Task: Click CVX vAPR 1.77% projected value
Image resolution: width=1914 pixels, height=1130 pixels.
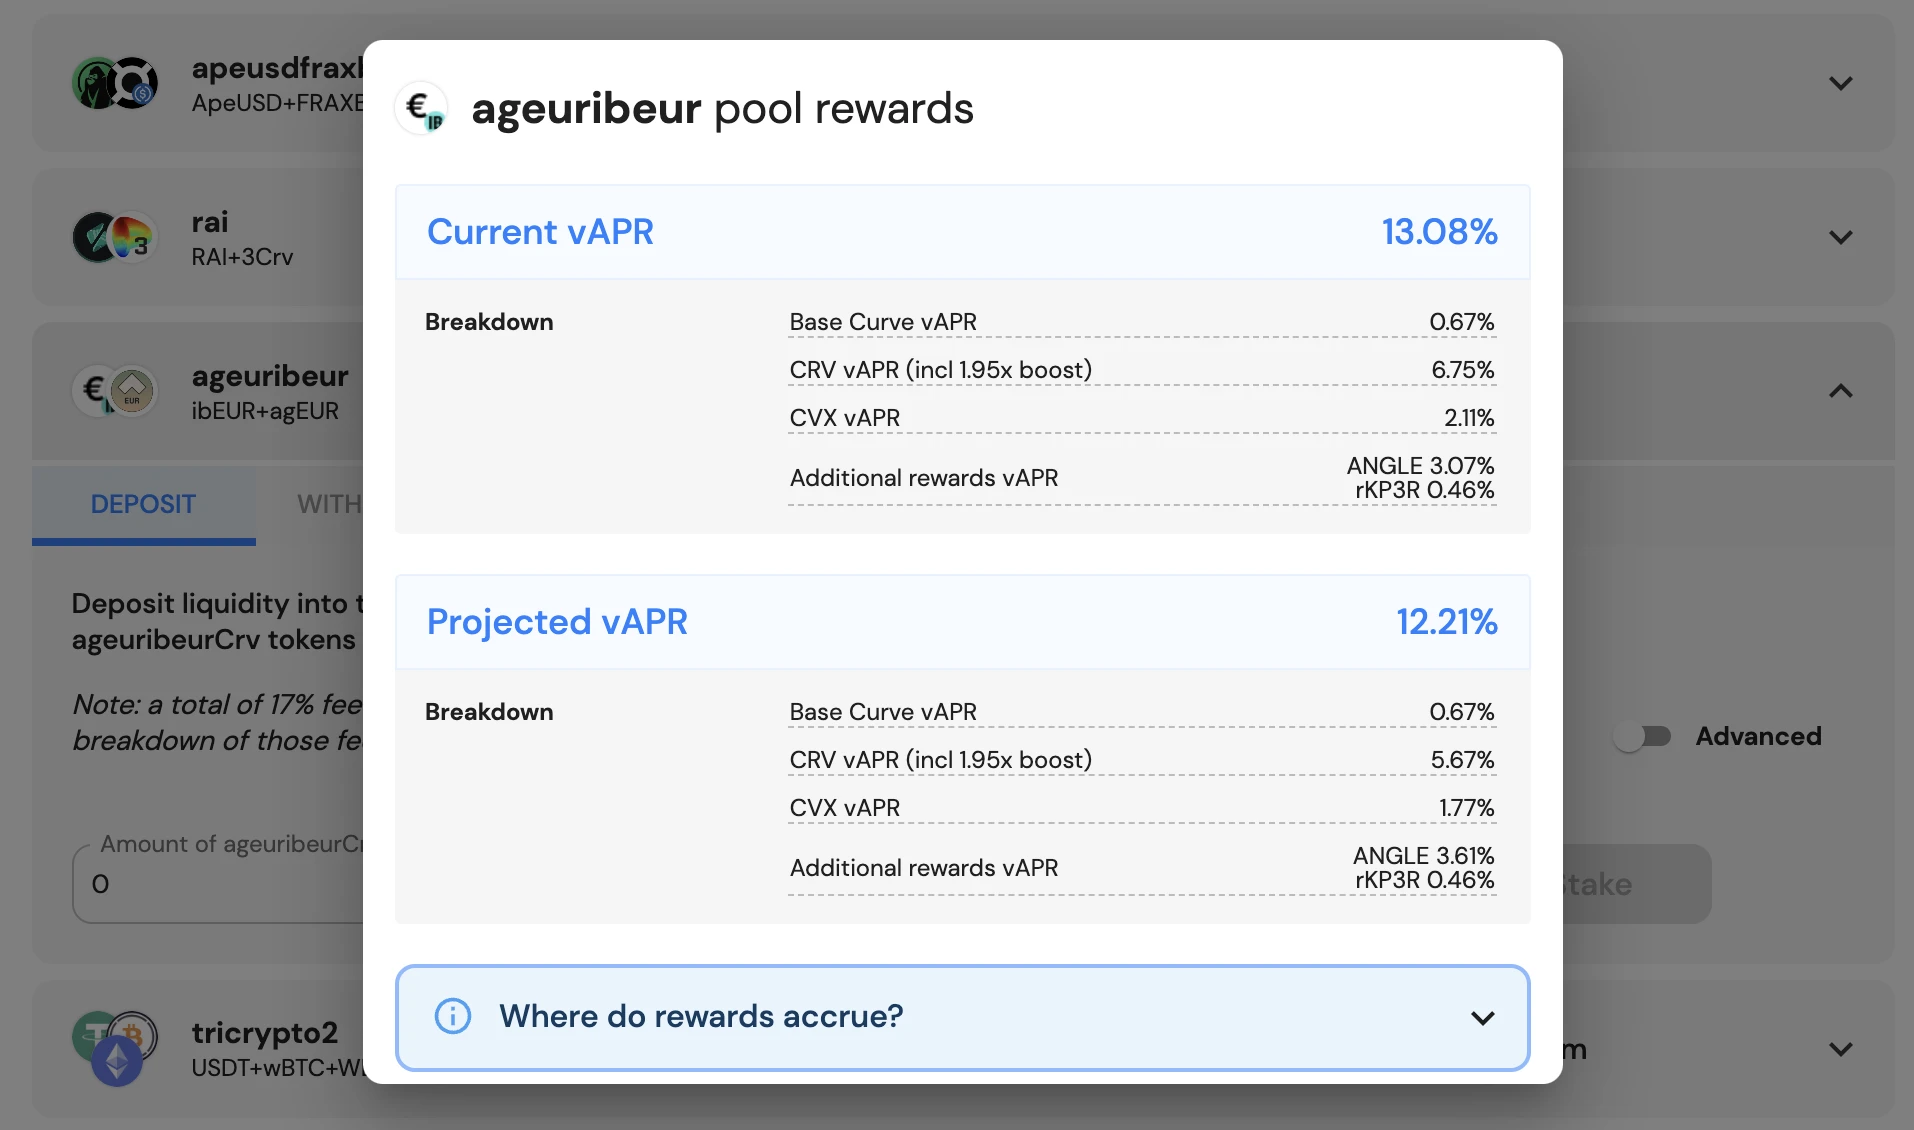Action: pos(1466,808)
